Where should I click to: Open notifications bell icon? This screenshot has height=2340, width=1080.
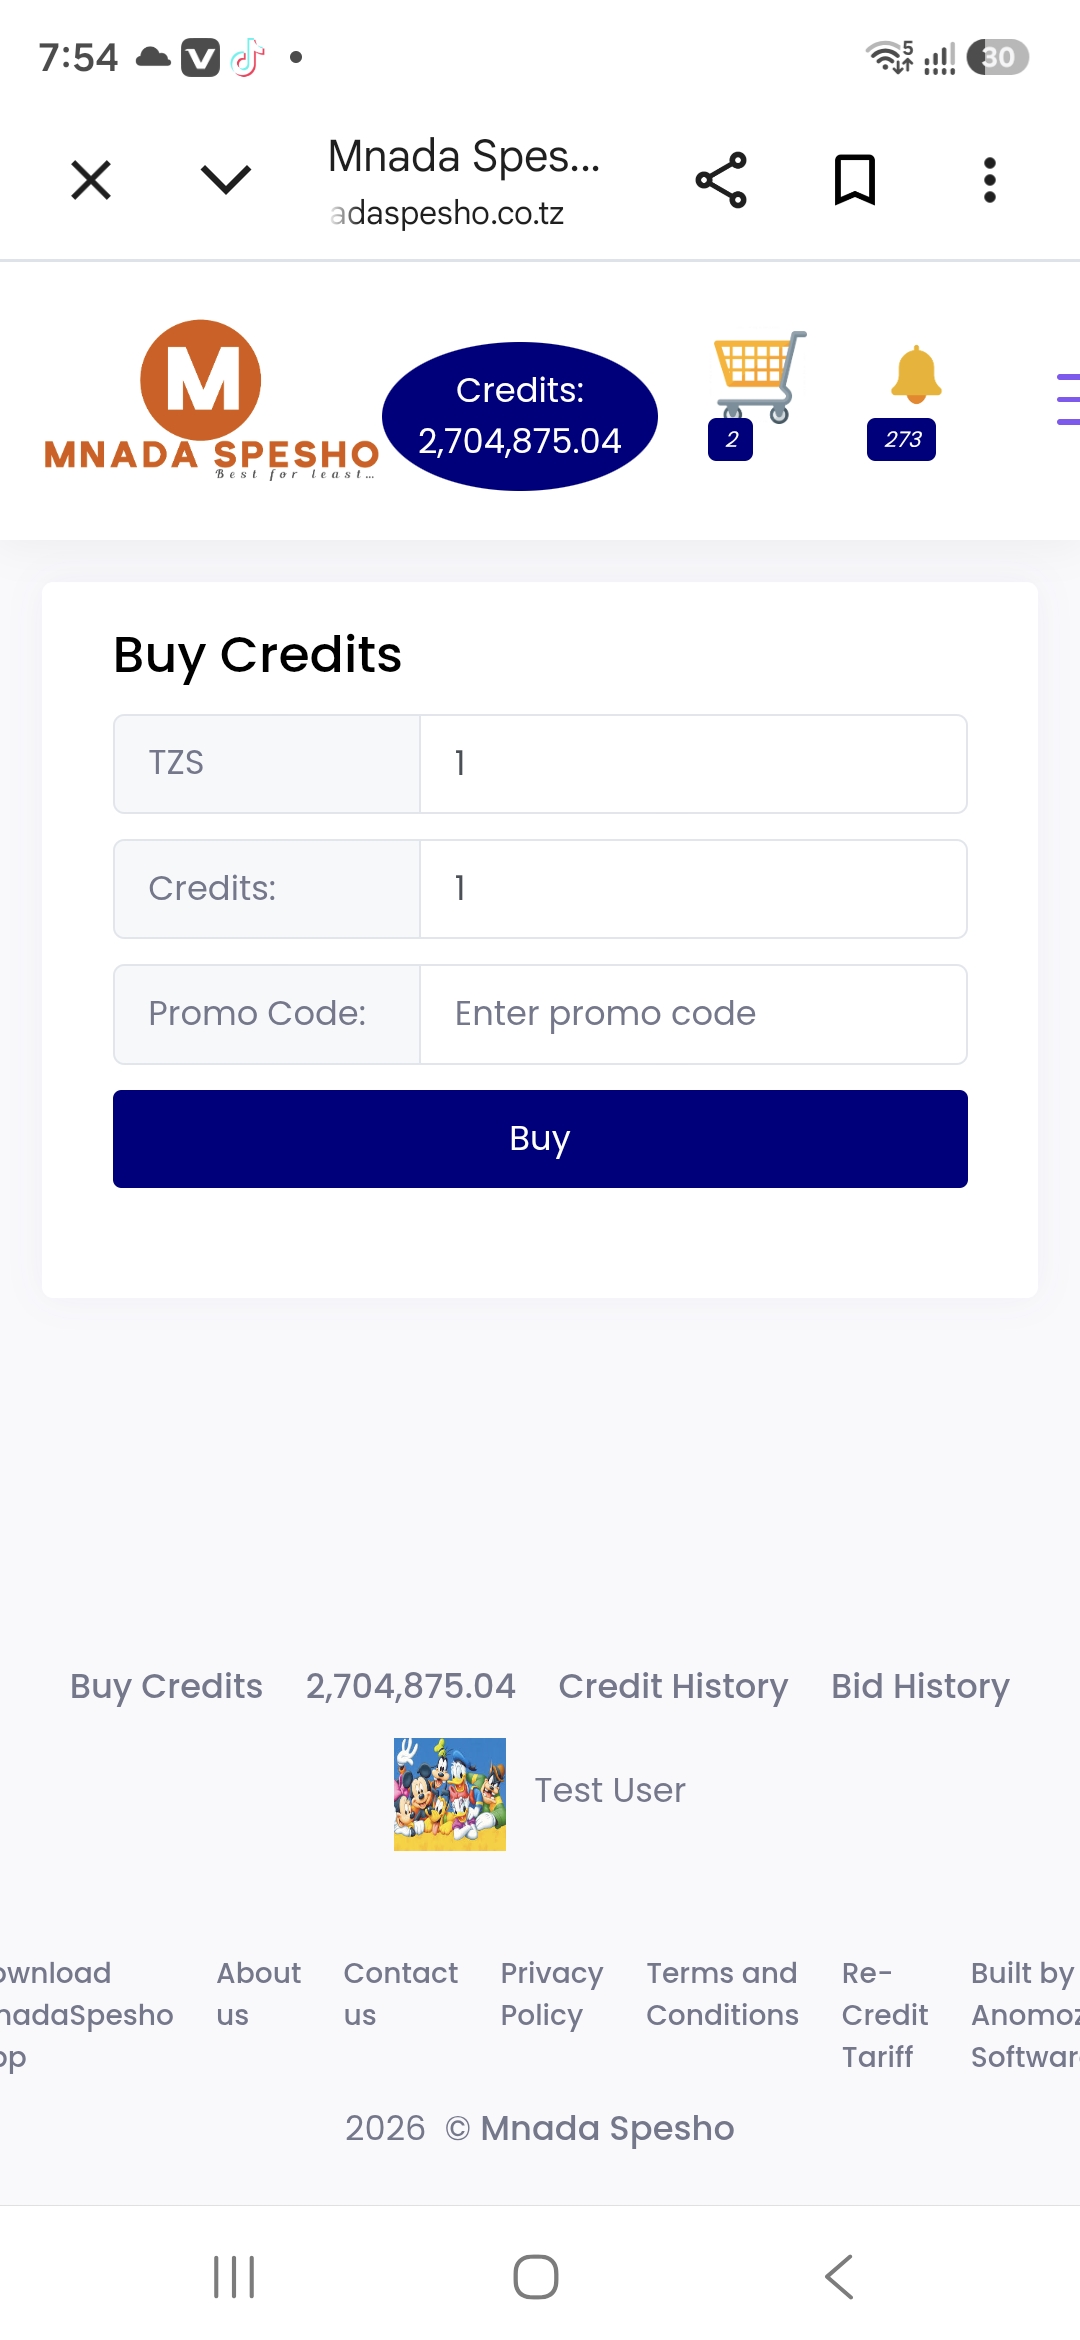(x=916, y=374)
